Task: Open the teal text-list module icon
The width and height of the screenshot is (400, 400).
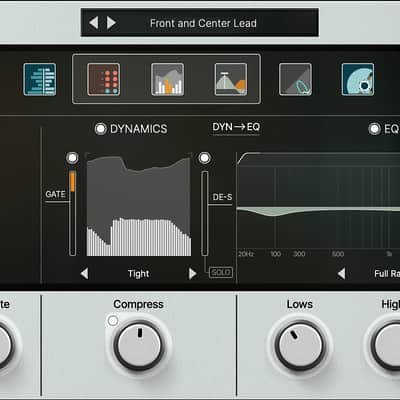Action: (x=40, y=80)
